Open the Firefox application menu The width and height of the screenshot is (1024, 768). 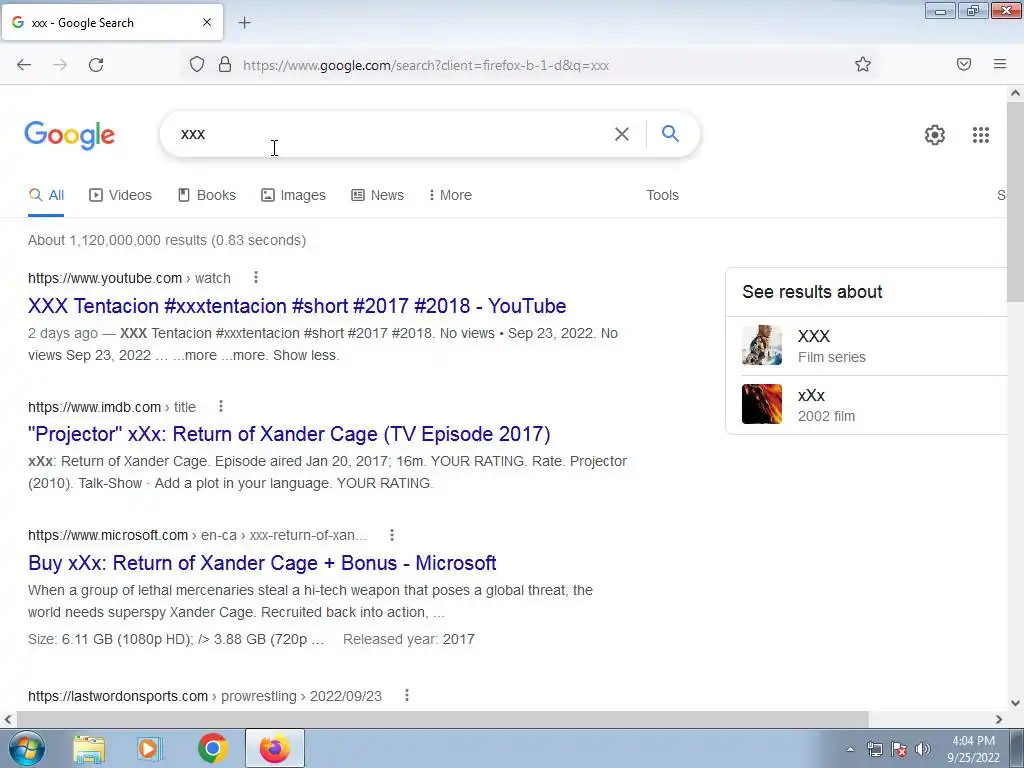(x=1000, y=64)
